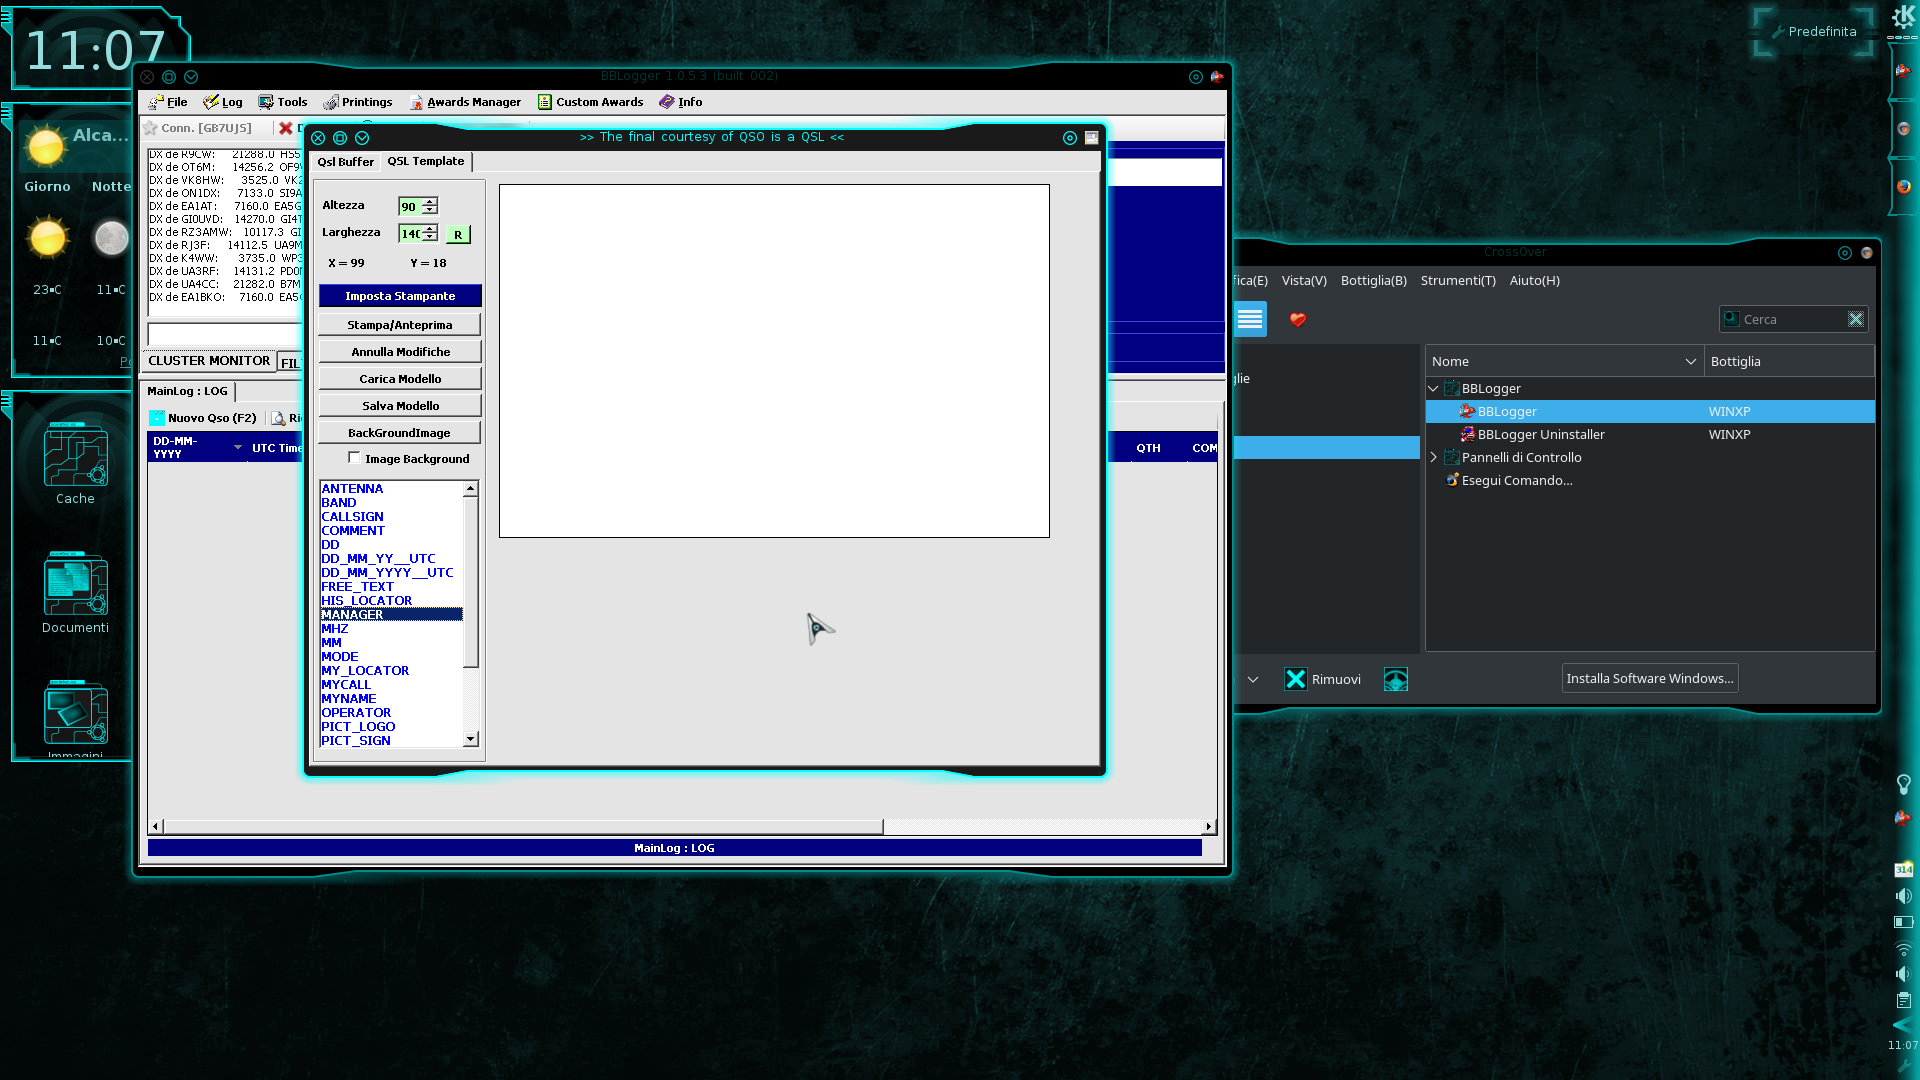Scroll down the fields list
Screen dimensions: 1920x1080
(471, 740)
